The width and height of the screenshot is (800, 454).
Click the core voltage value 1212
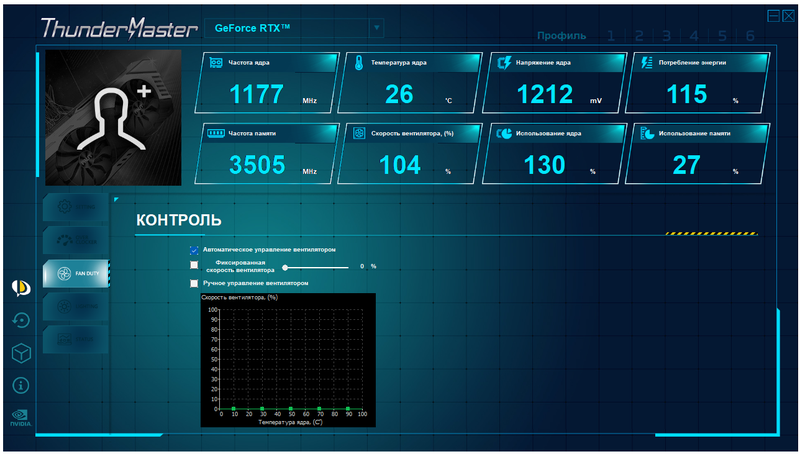coord(545,94)
